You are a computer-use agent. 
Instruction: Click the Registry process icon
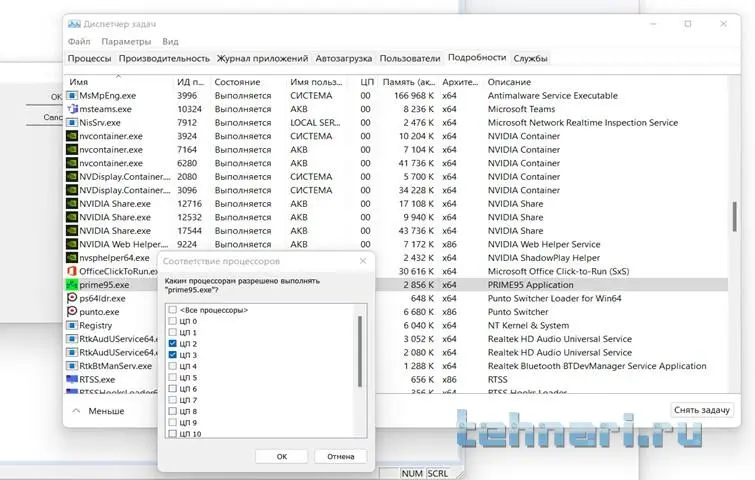(72, 325)
